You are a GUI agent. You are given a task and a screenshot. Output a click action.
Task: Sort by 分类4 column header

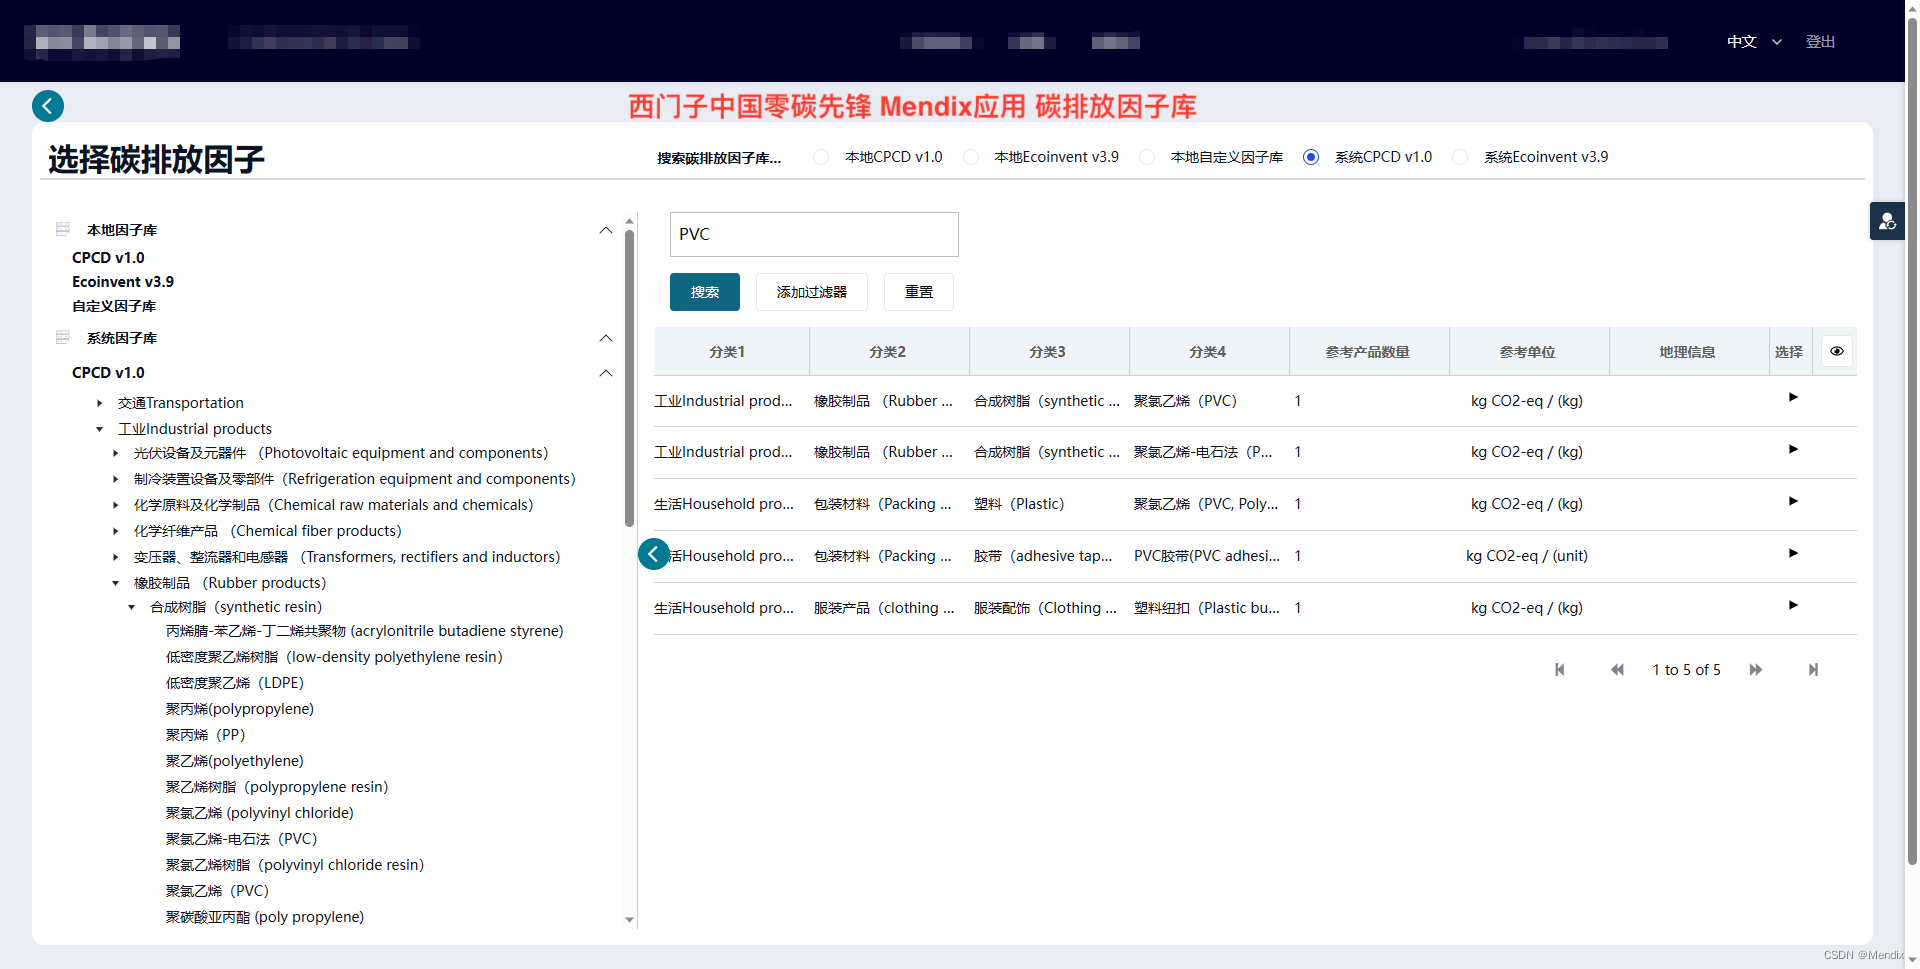pyautogui.click(x=1208, y=352)
